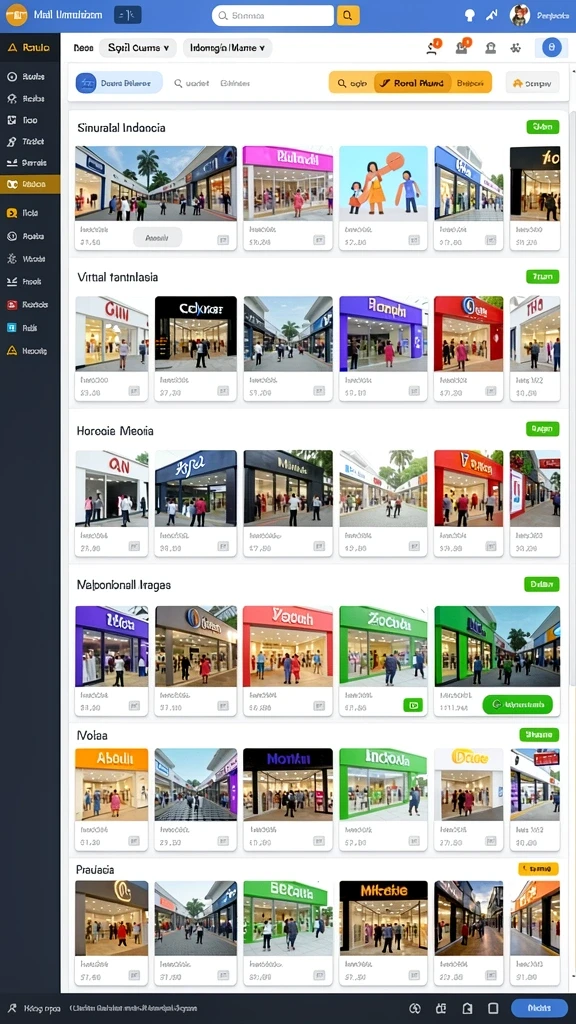Screen dimensions: 576x1024
Task: Click the blue circular button in header row
Action: (552, 47)
